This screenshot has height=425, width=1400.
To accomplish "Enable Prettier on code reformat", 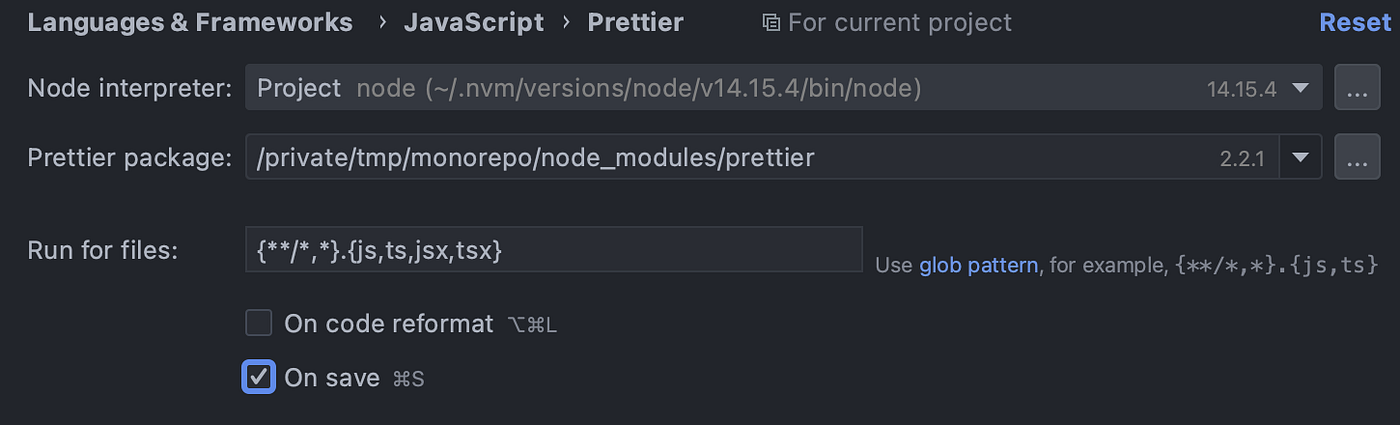I will pyautogui.click(x=259, y=323).
